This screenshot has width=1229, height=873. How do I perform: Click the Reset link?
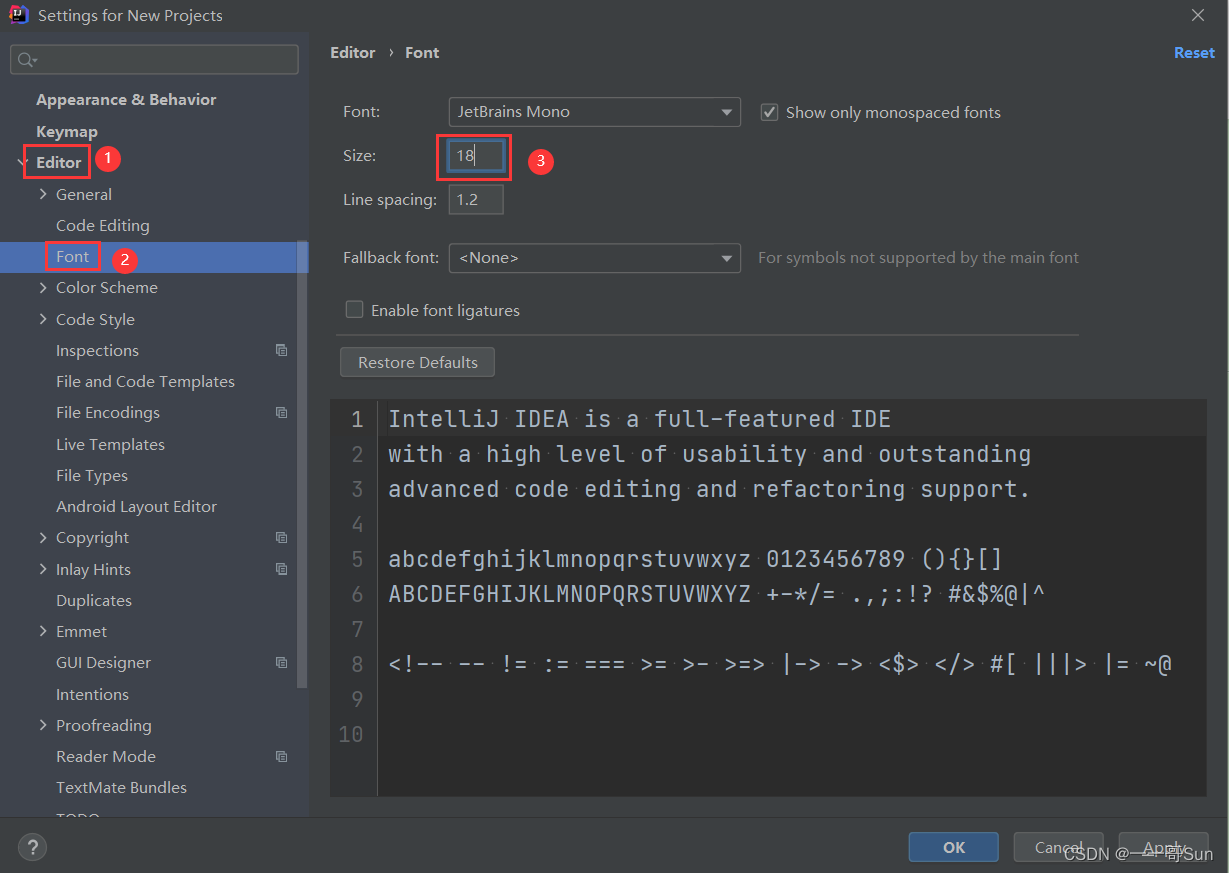pos(1194,52)
